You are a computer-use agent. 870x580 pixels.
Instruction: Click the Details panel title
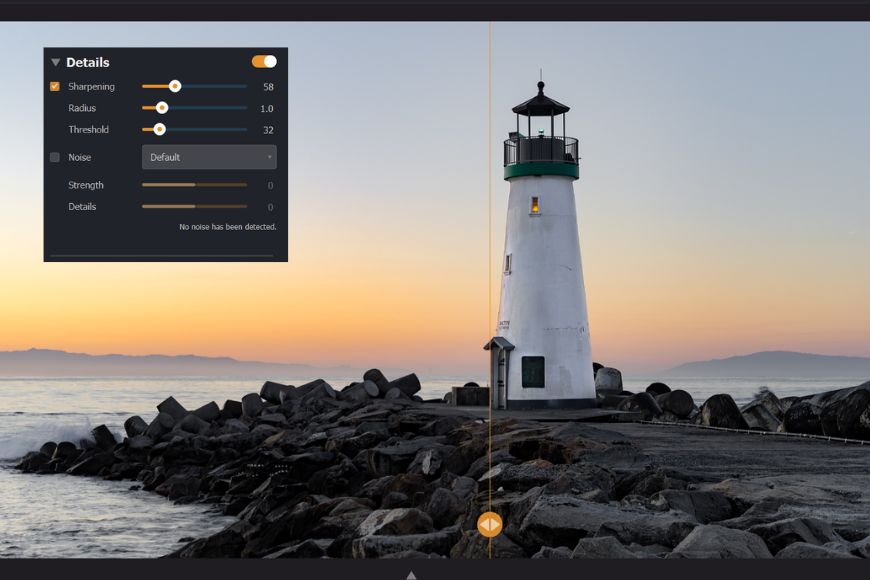point(88,62)
